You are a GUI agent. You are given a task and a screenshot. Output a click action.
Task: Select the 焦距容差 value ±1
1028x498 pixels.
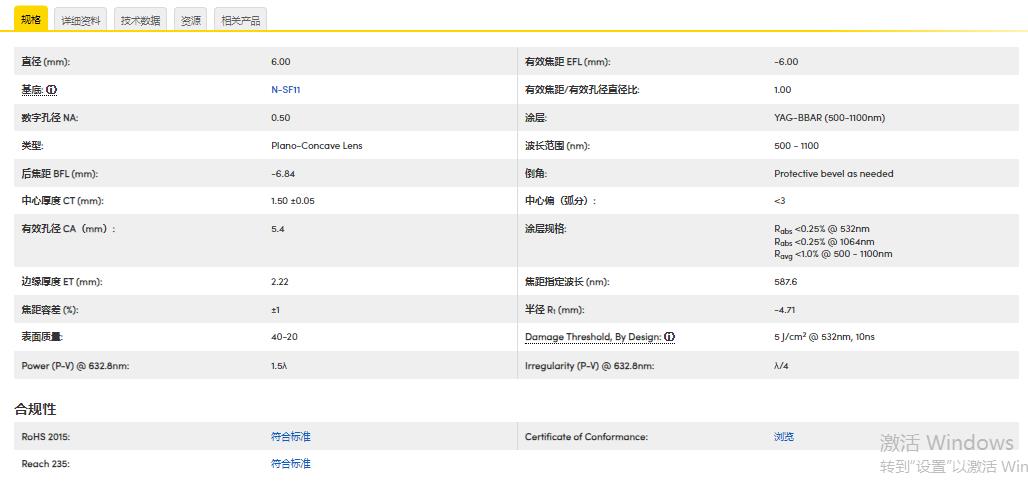[x=275, y=310]
